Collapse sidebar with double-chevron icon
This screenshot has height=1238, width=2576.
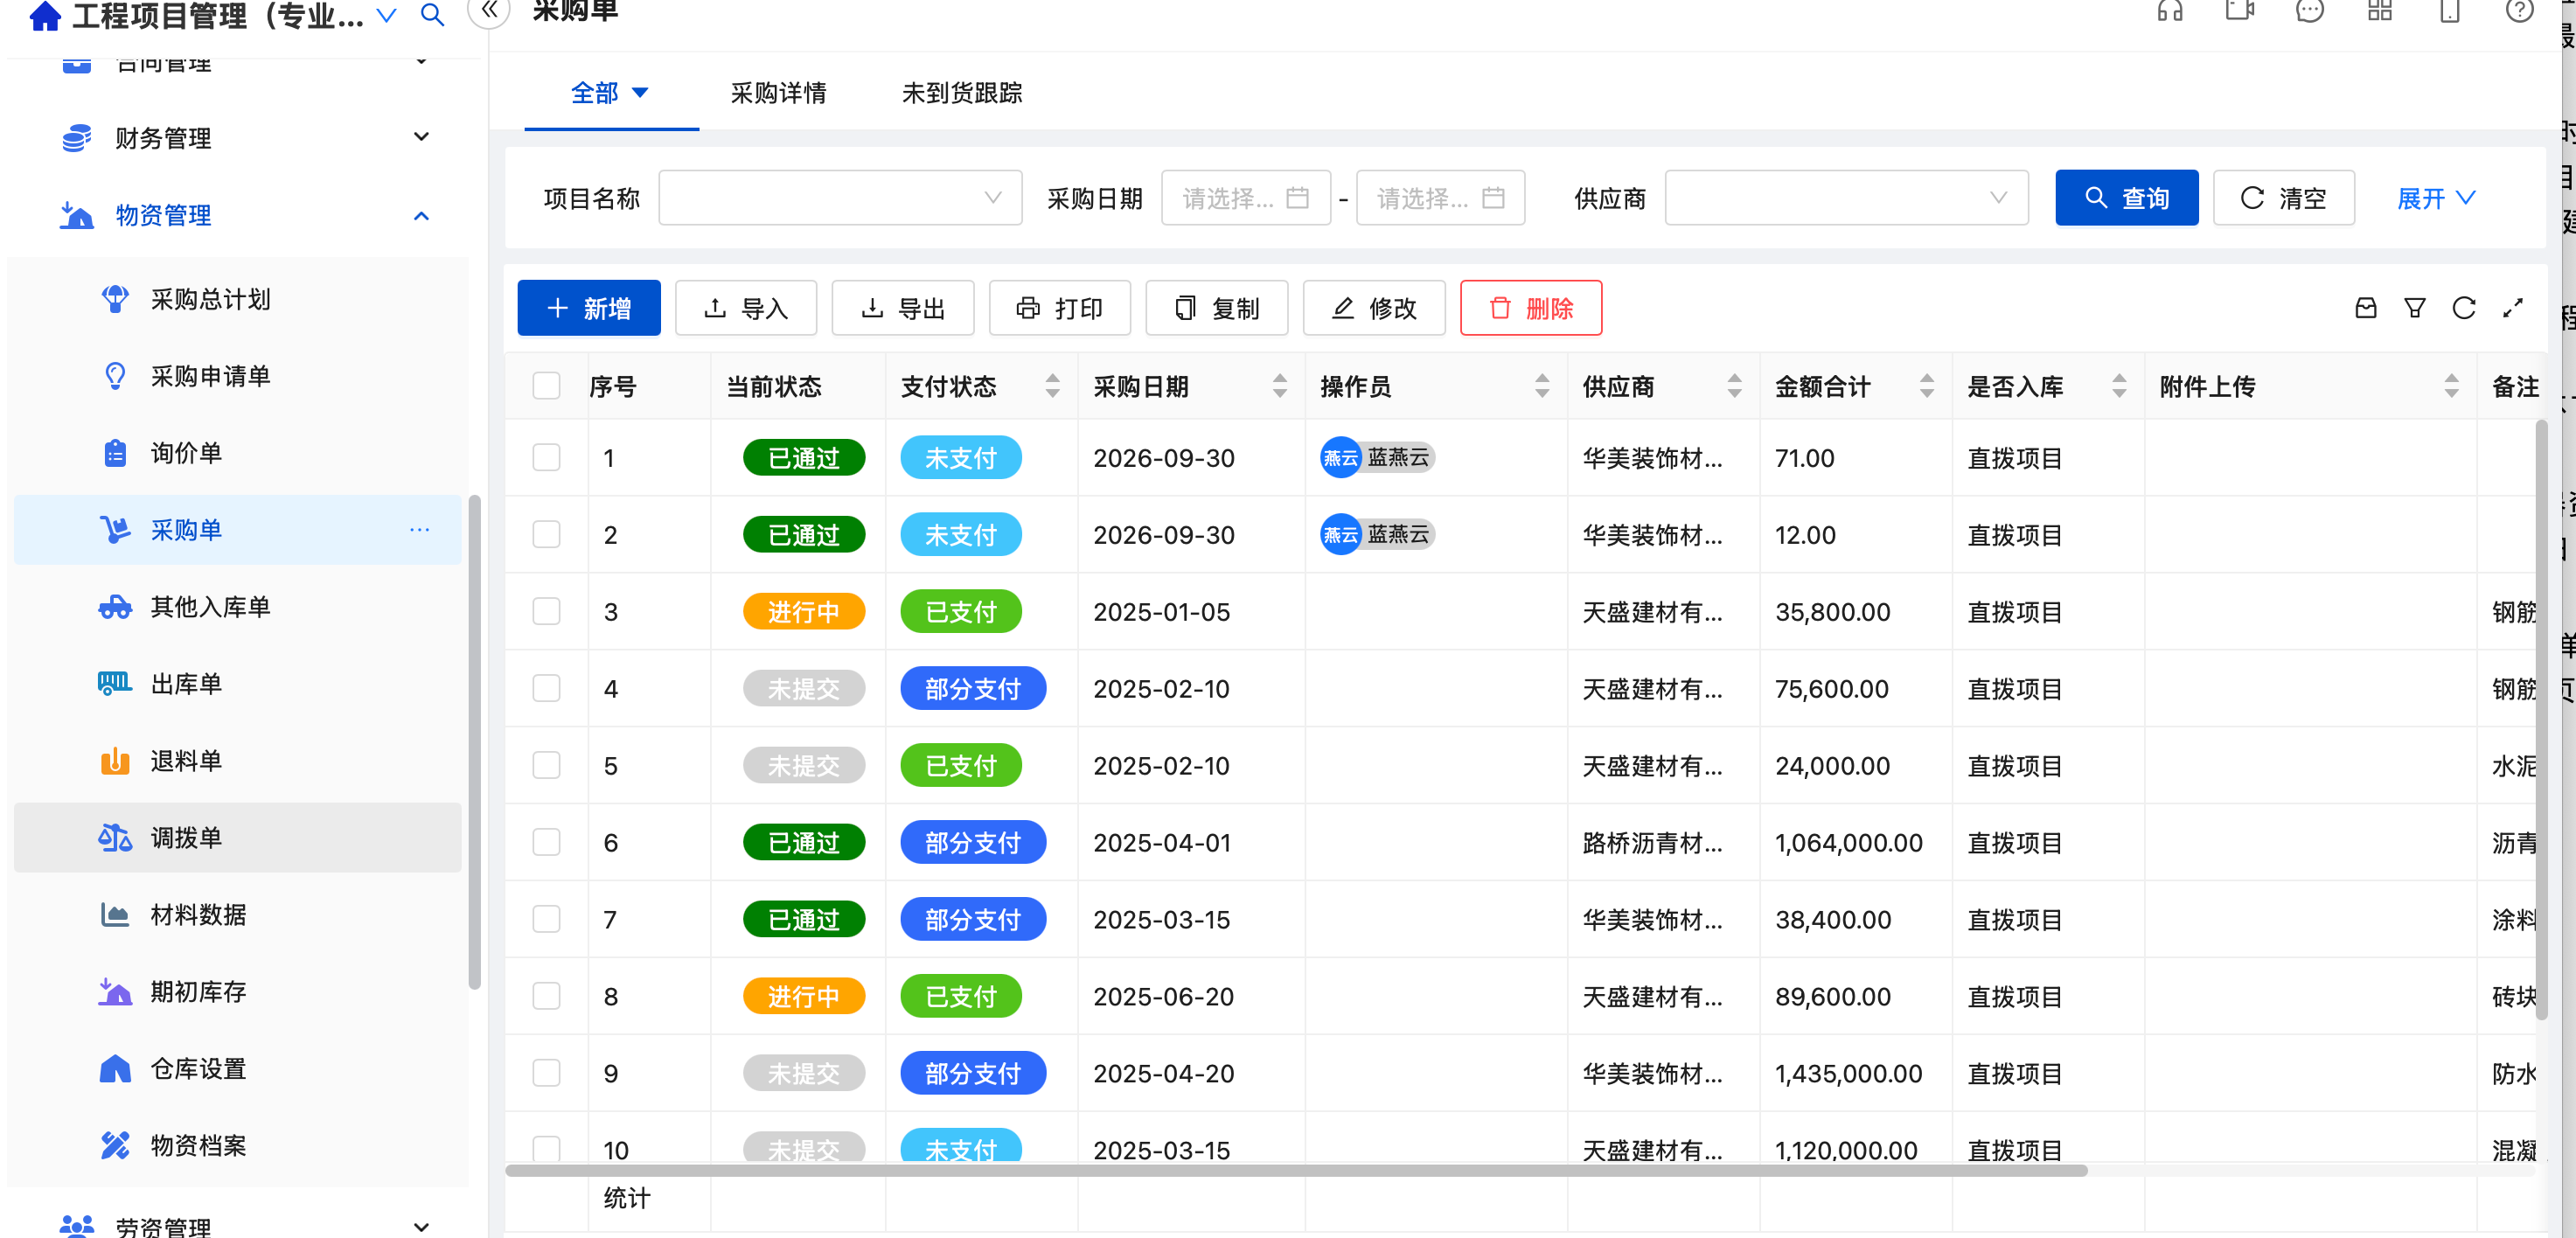point(489,11)
